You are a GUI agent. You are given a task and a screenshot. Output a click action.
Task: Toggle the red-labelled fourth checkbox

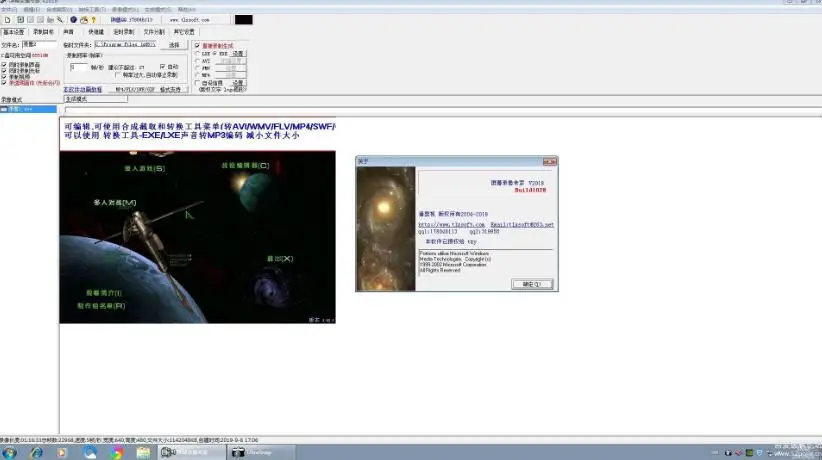(4, 83)
